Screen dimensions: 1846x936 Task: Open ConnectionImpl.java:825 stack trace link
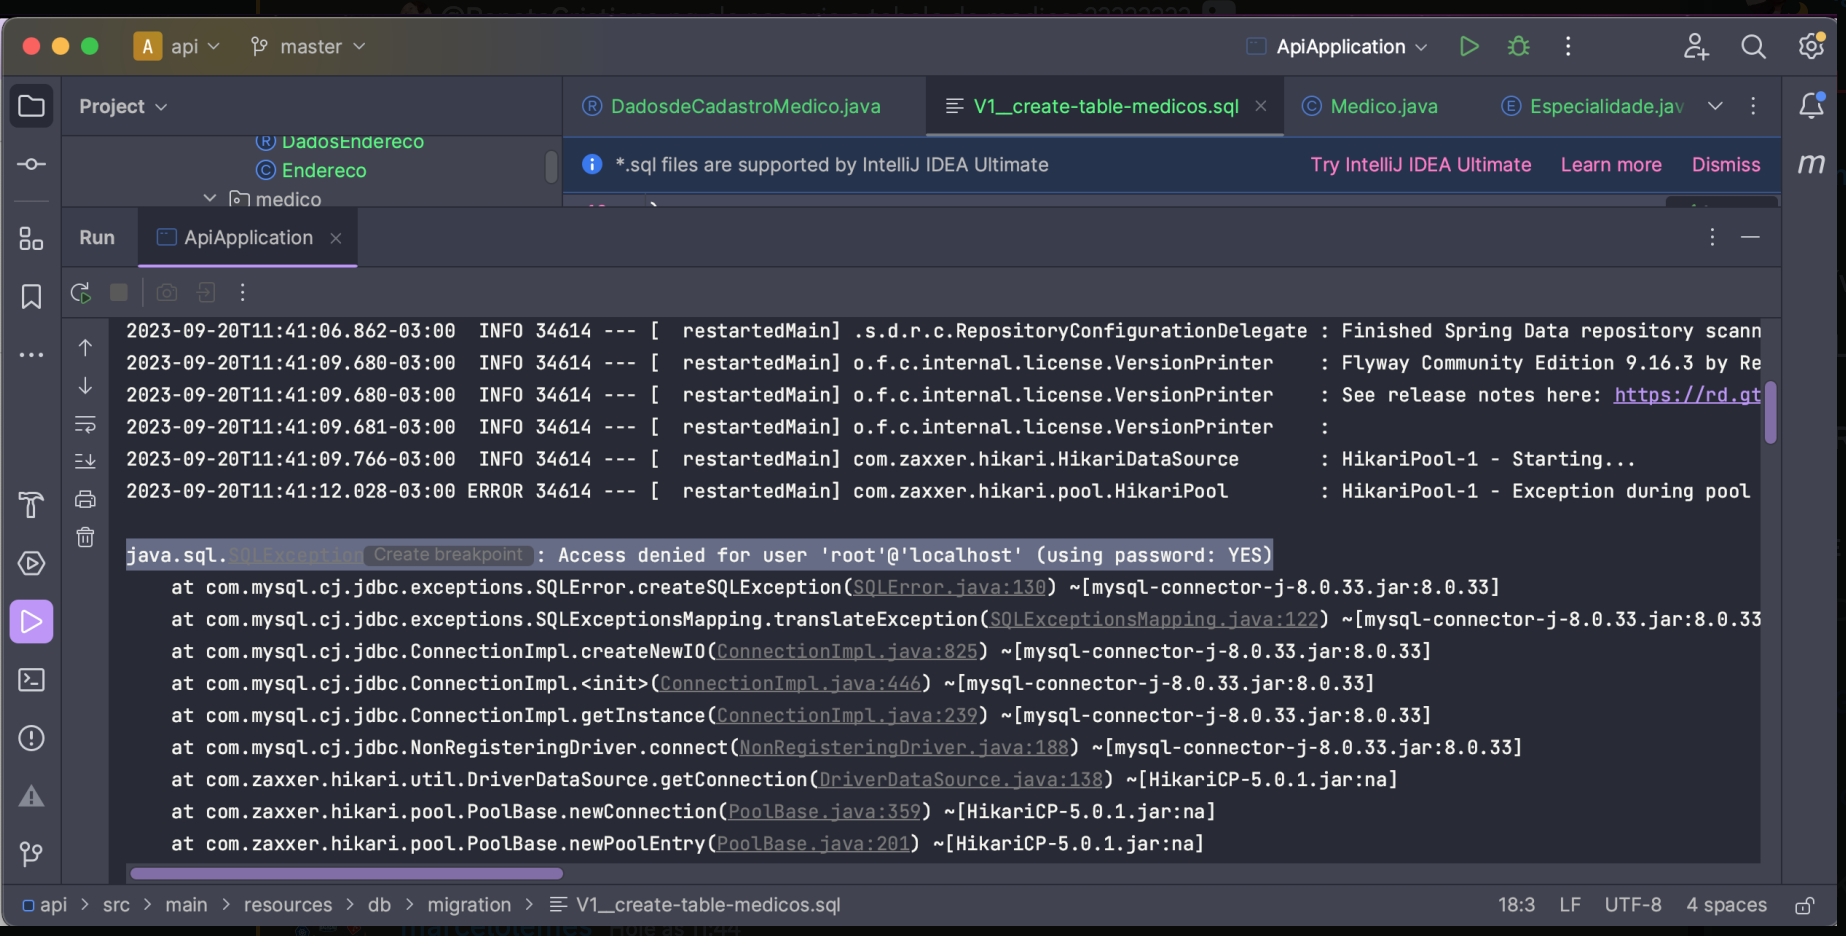847,651
